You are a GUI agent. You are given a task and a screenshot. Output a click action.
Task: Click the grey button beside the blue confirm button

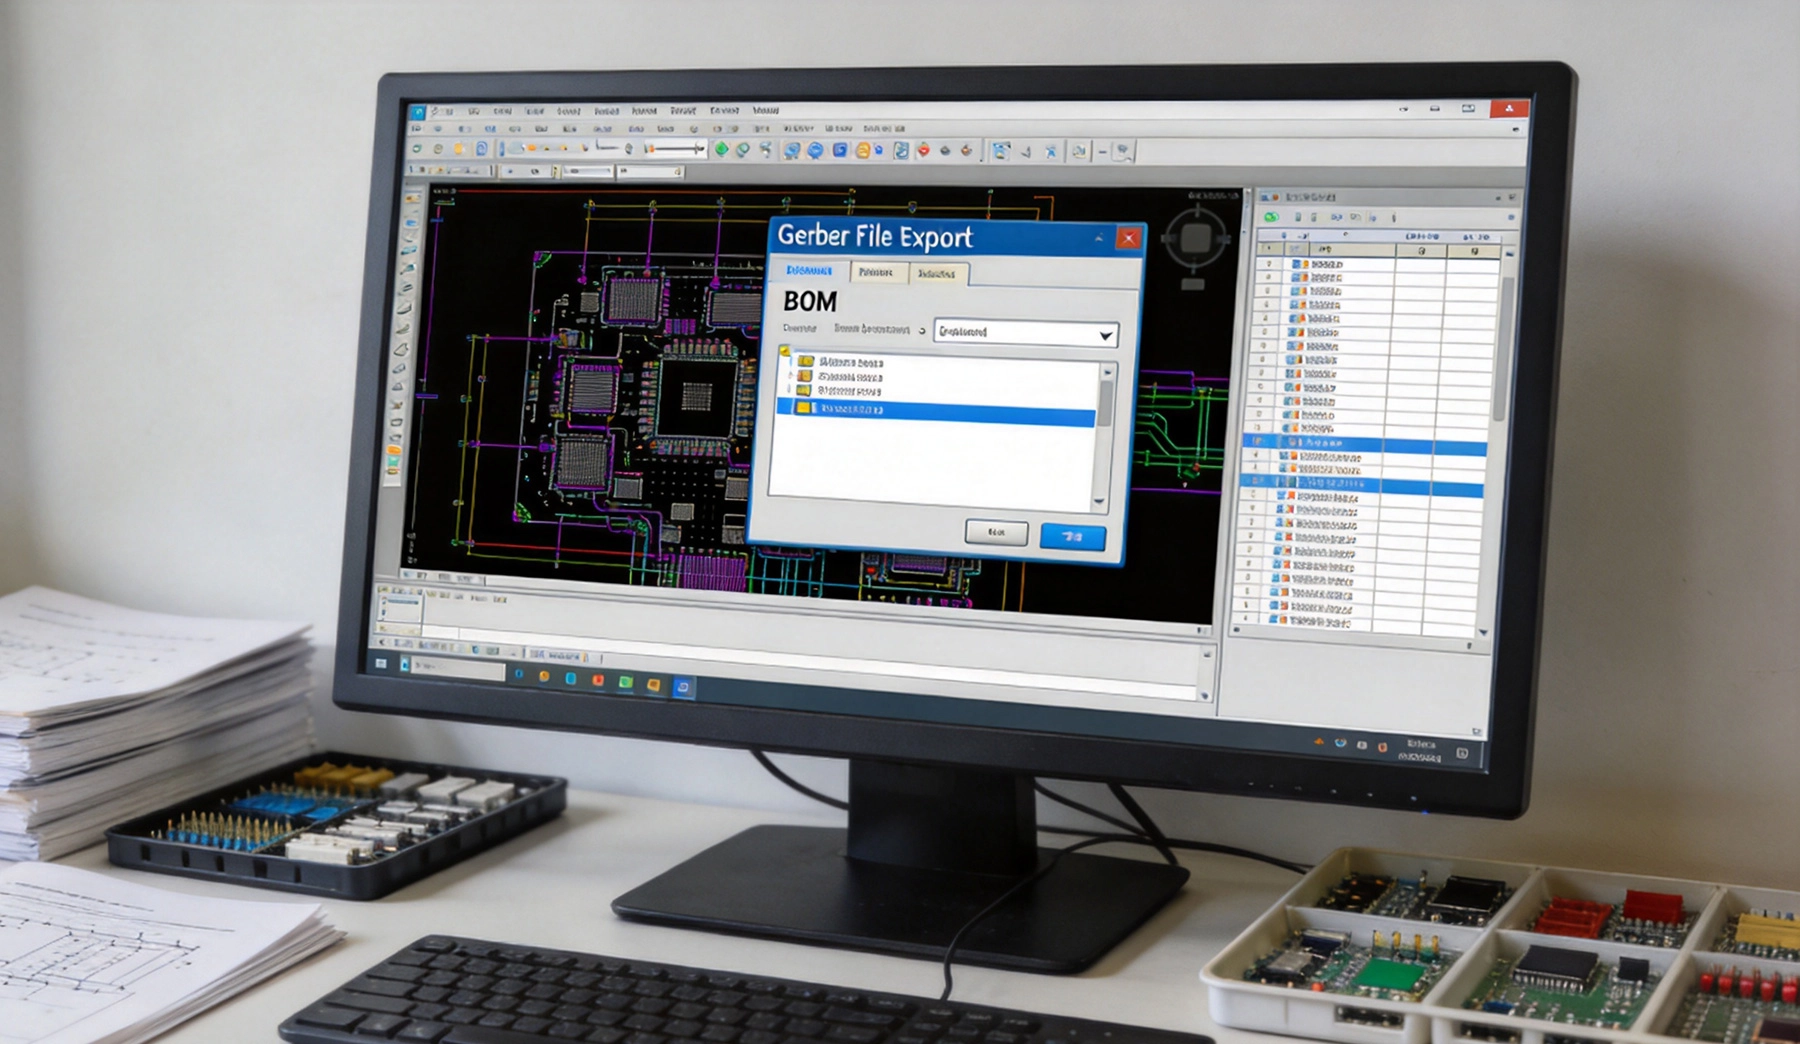[x=996, y=533]
